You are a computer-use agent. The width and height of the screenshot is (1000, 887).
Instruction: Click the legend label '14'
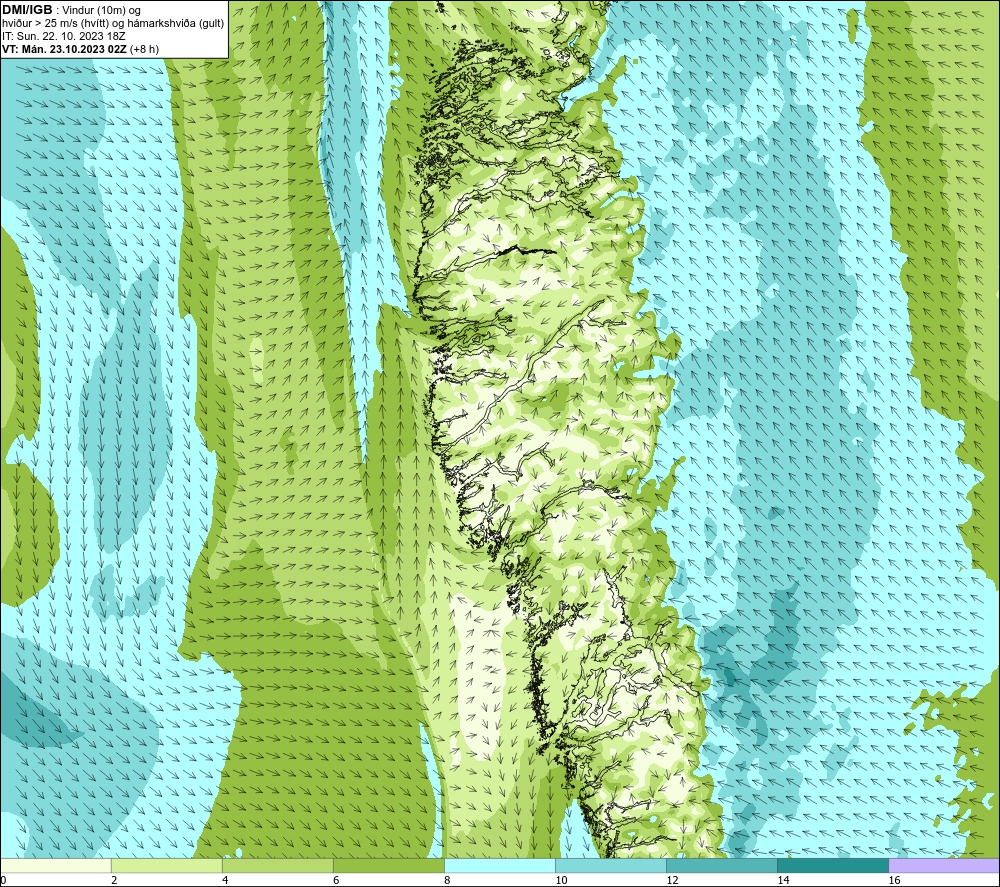[x=783, y=880]
